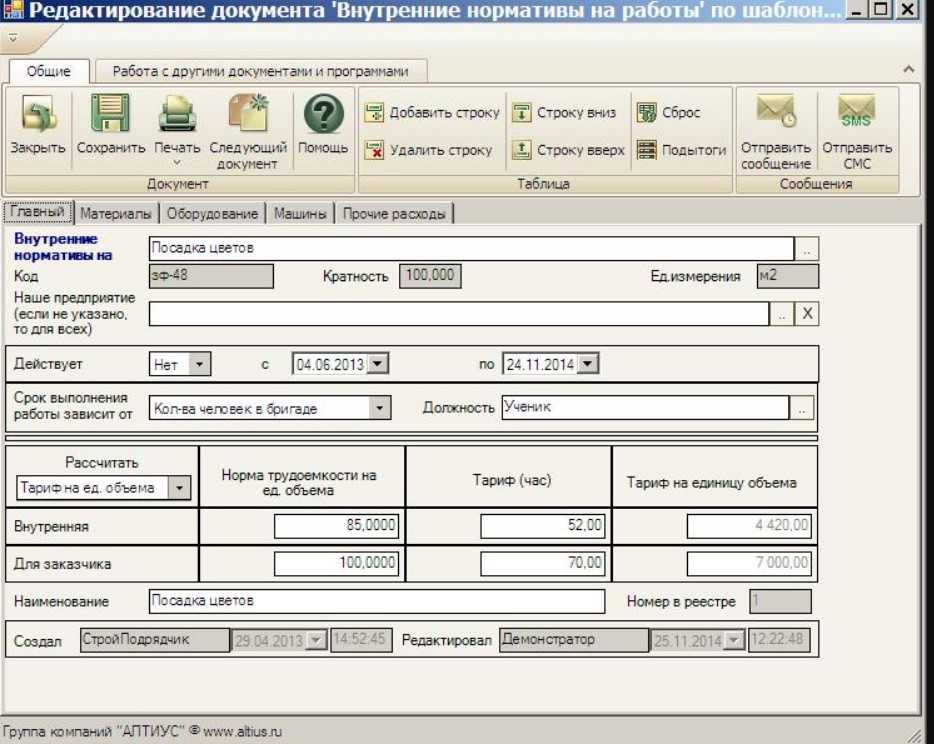The height and width of the screenshot is (744, 934).
Task: Move row down with Строку вниз
Action: [x=522, y=113]
